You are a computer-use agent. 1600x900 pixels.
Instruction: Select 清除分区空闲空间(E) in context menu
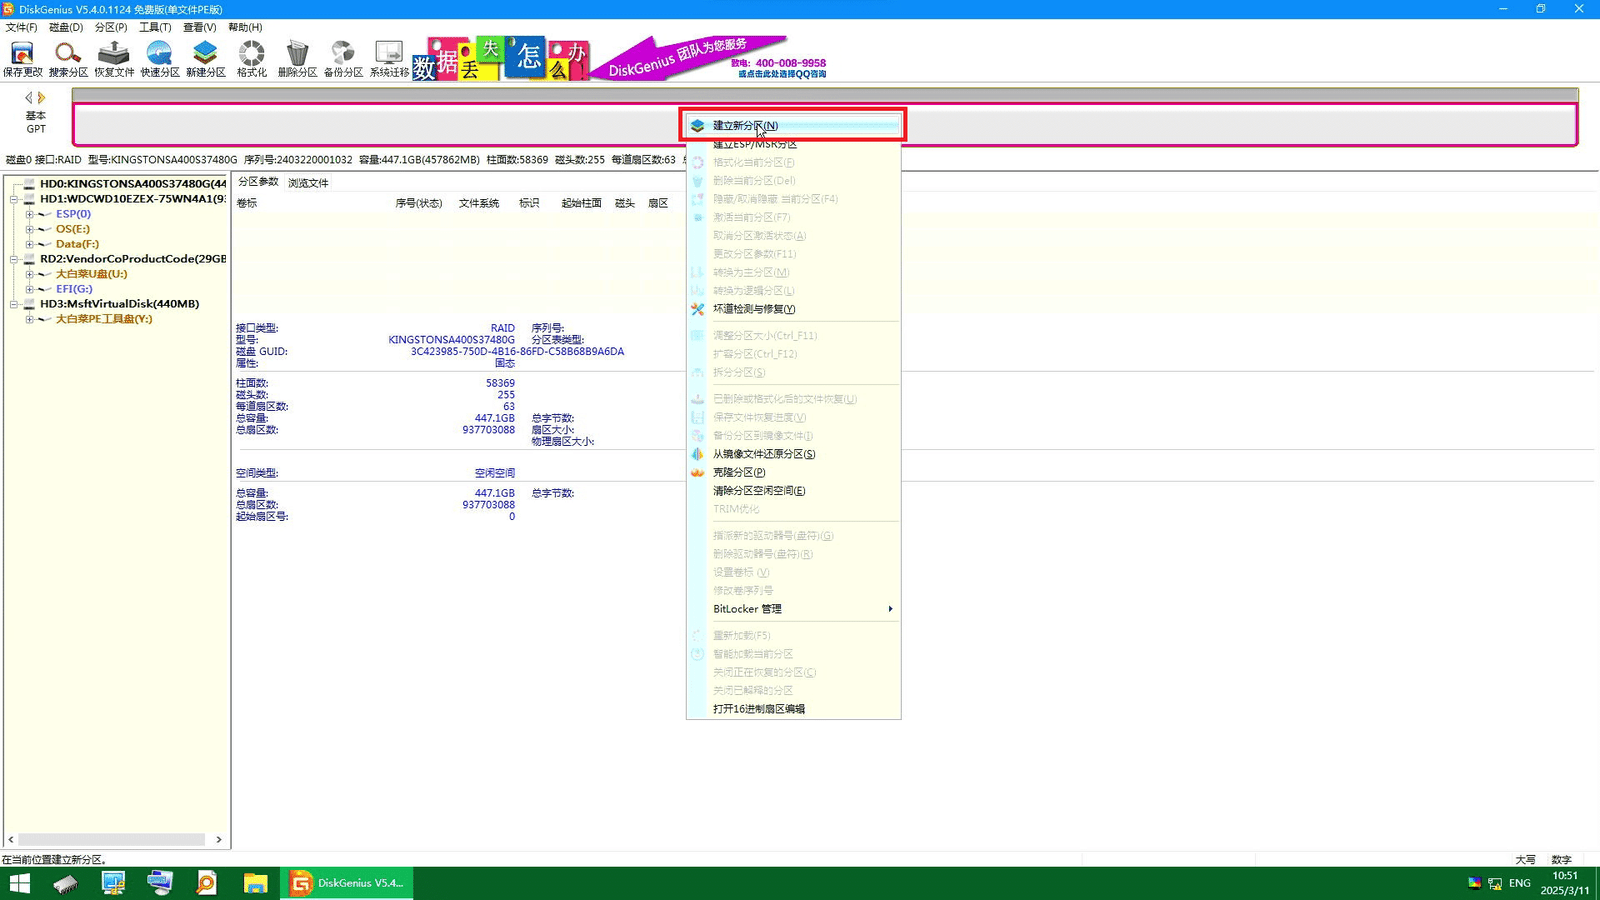794,491
